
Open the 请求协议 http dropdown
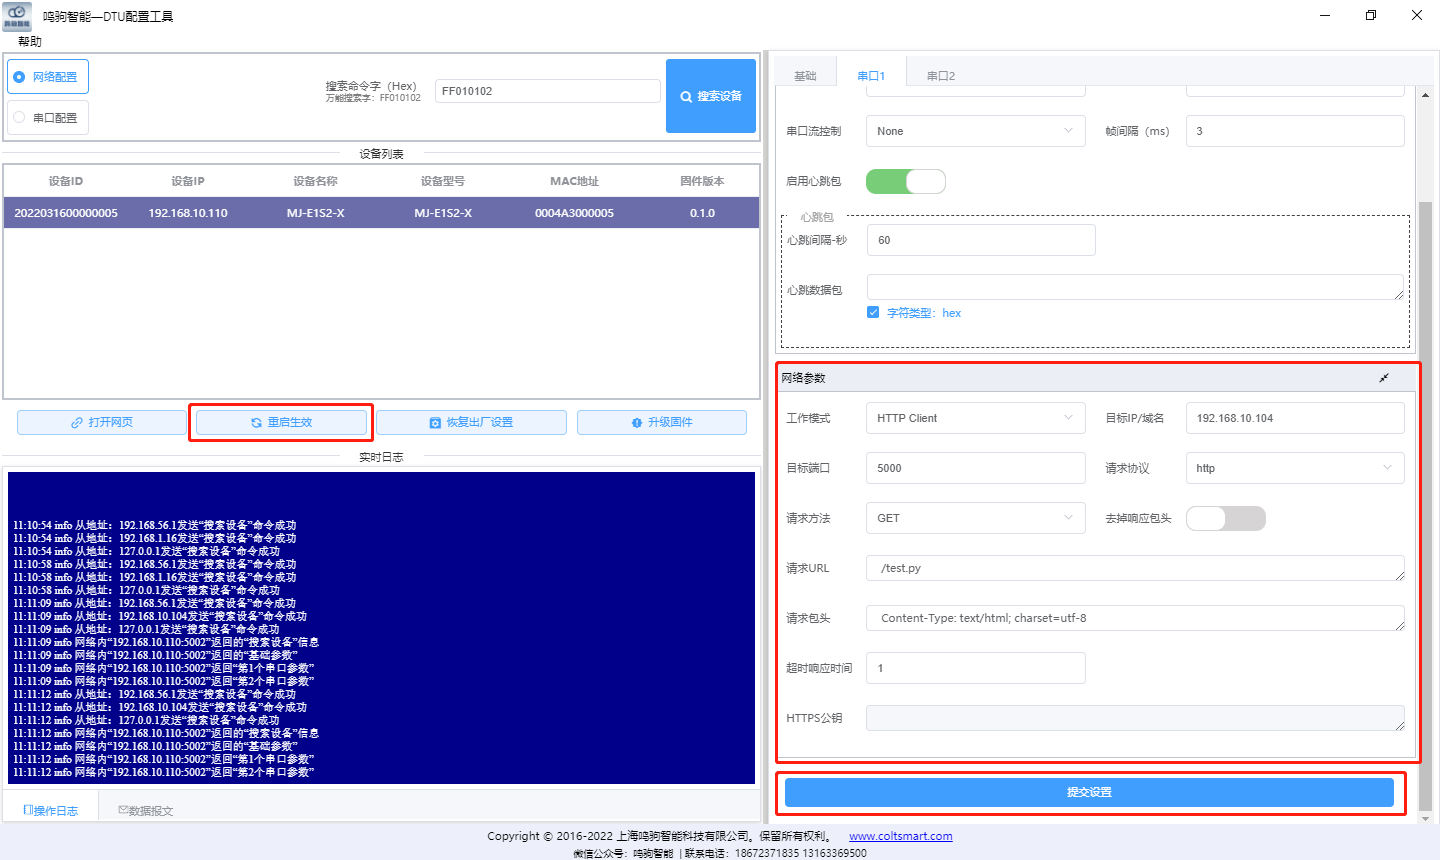point(1295,468)
